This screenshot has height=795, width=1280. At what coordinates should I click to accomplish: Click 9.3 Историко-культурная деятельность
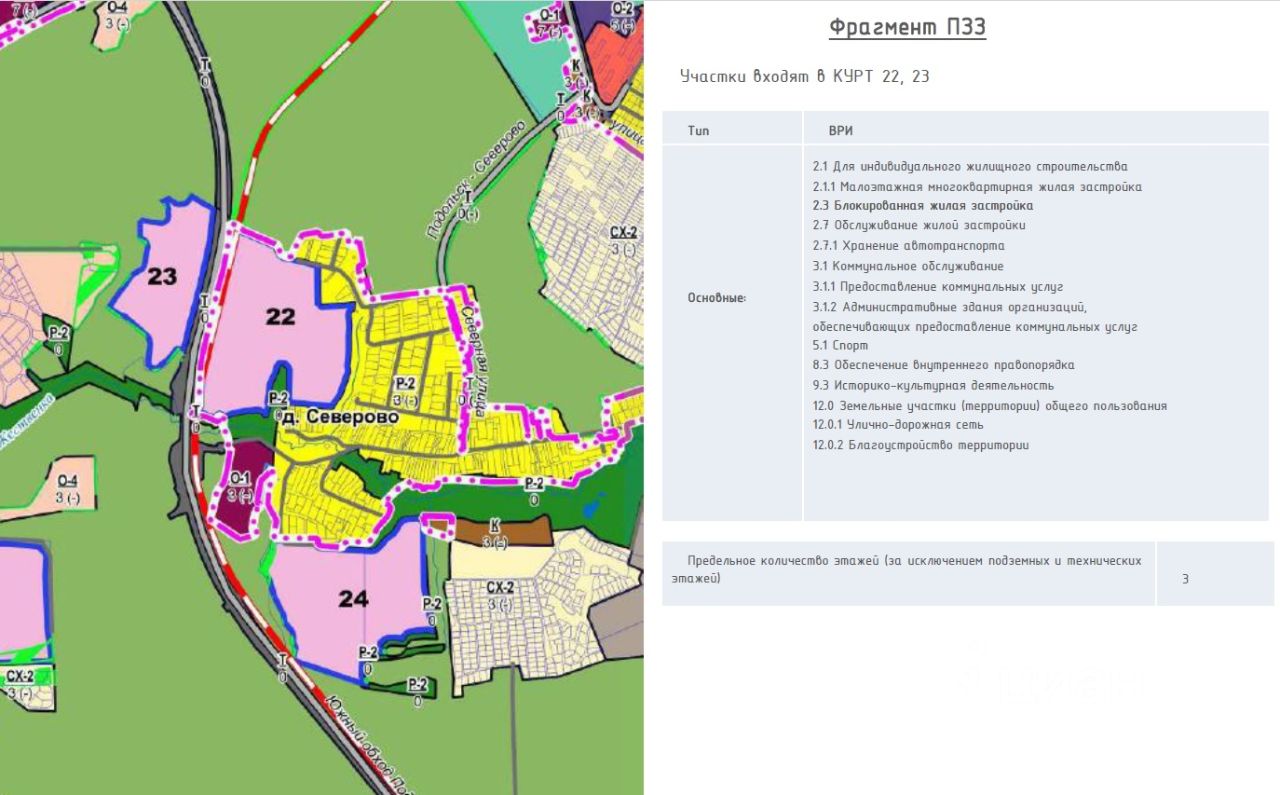click(x=933, y=385)
